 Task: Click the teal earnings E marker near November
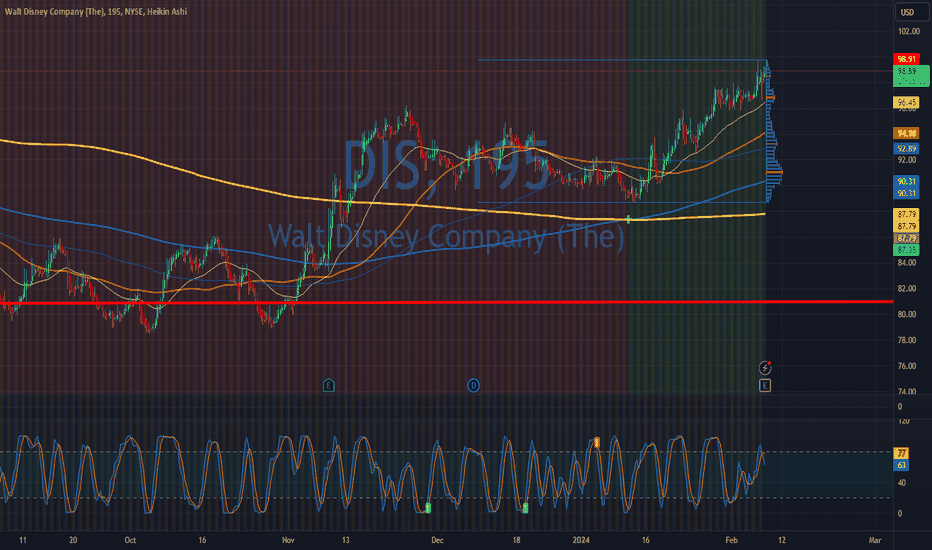tap(329, 386)
